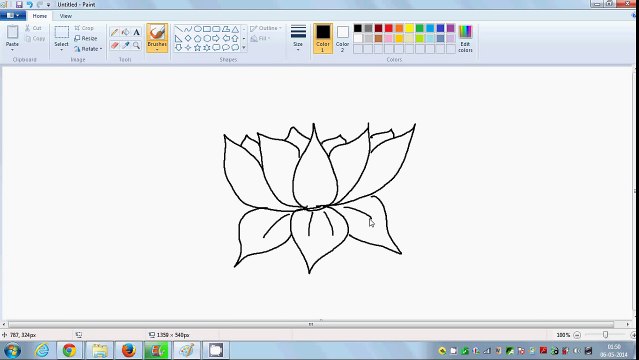Switch to Paint taskbar button
The image size is (639, 360).
point(187,350)
